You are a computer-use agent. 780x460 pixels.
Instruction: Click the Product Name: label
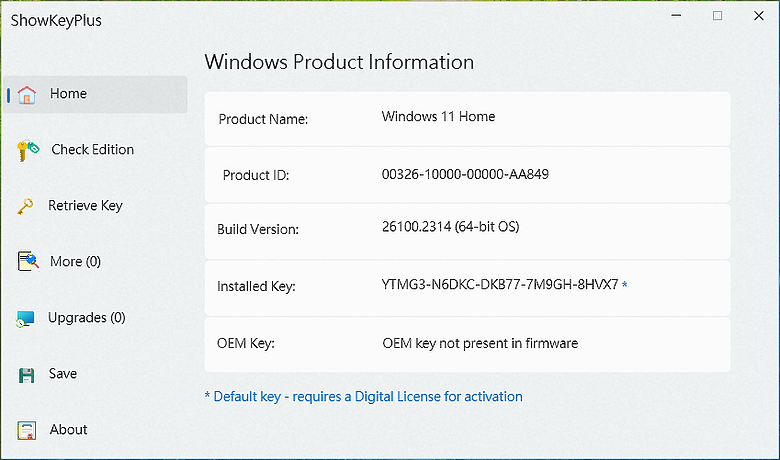point(263,119)
